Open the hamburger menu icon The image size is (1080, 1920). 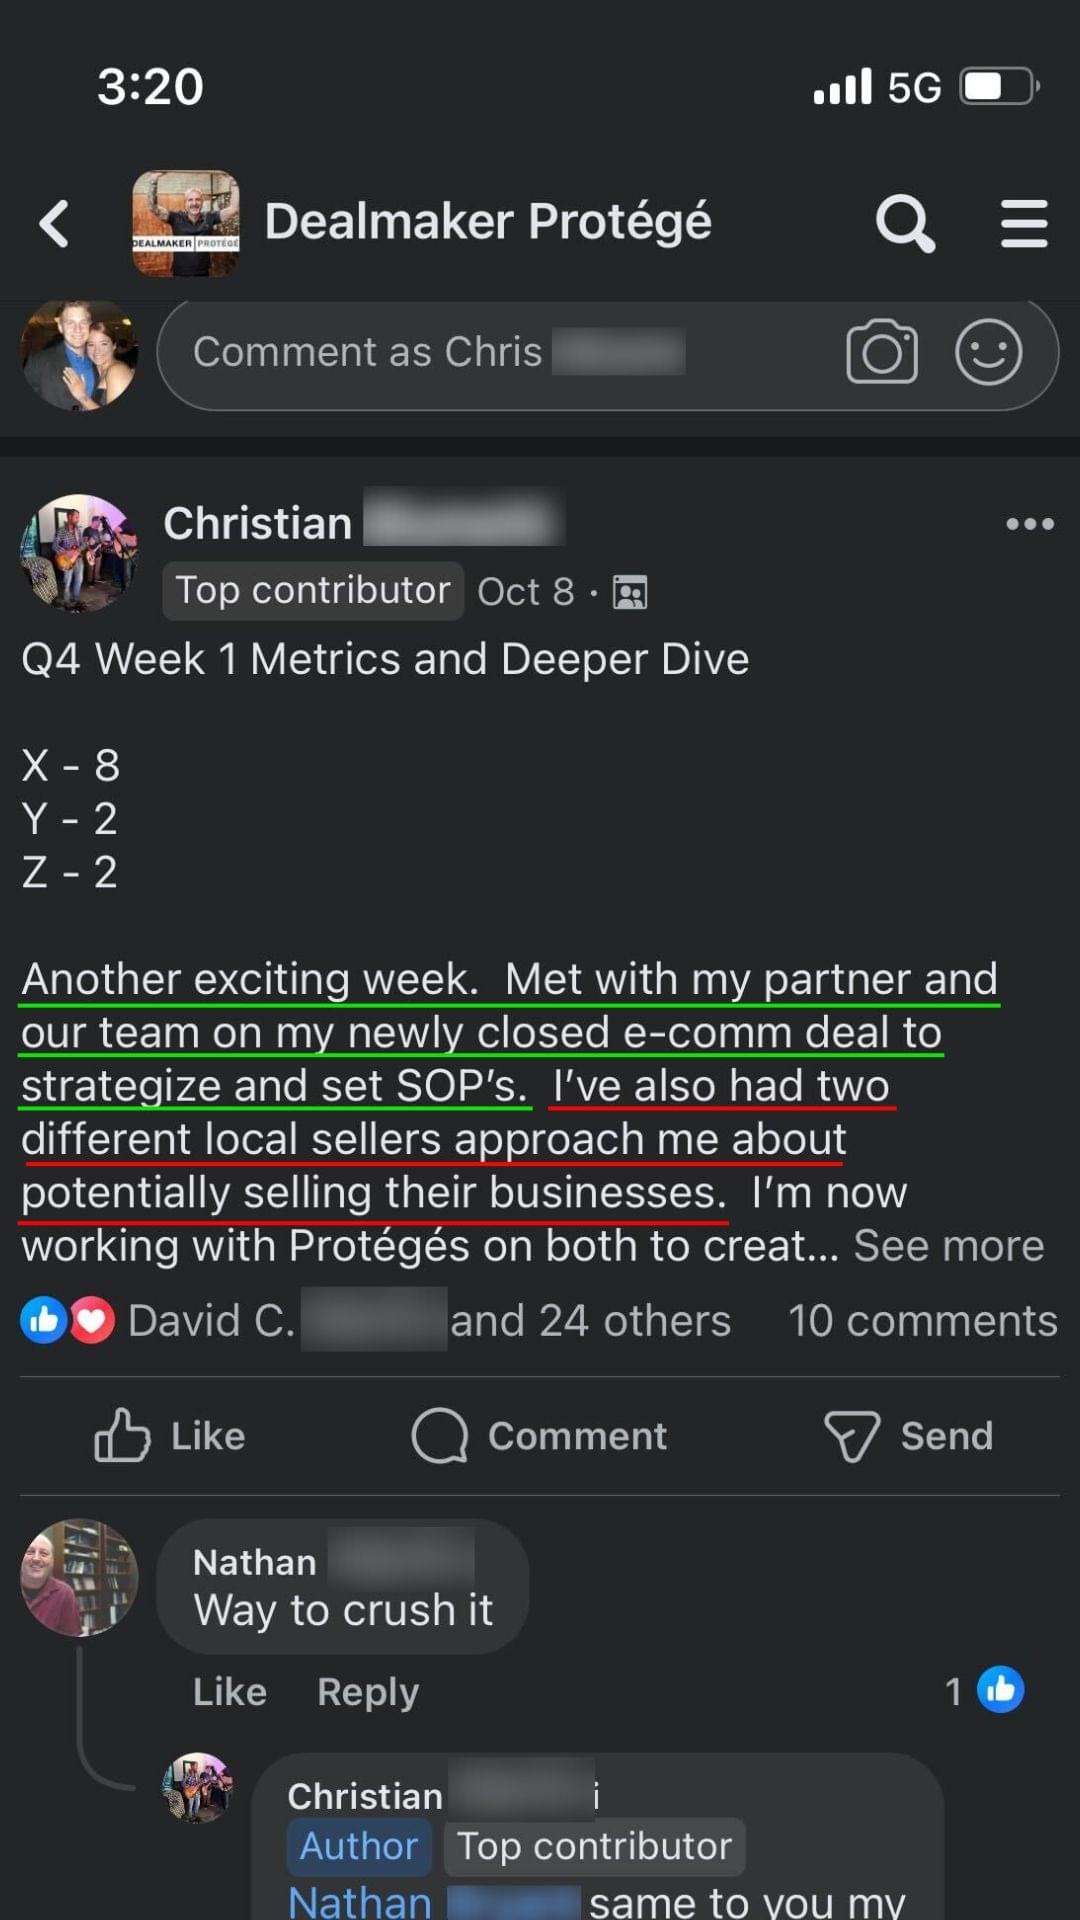coord(1024,223)
